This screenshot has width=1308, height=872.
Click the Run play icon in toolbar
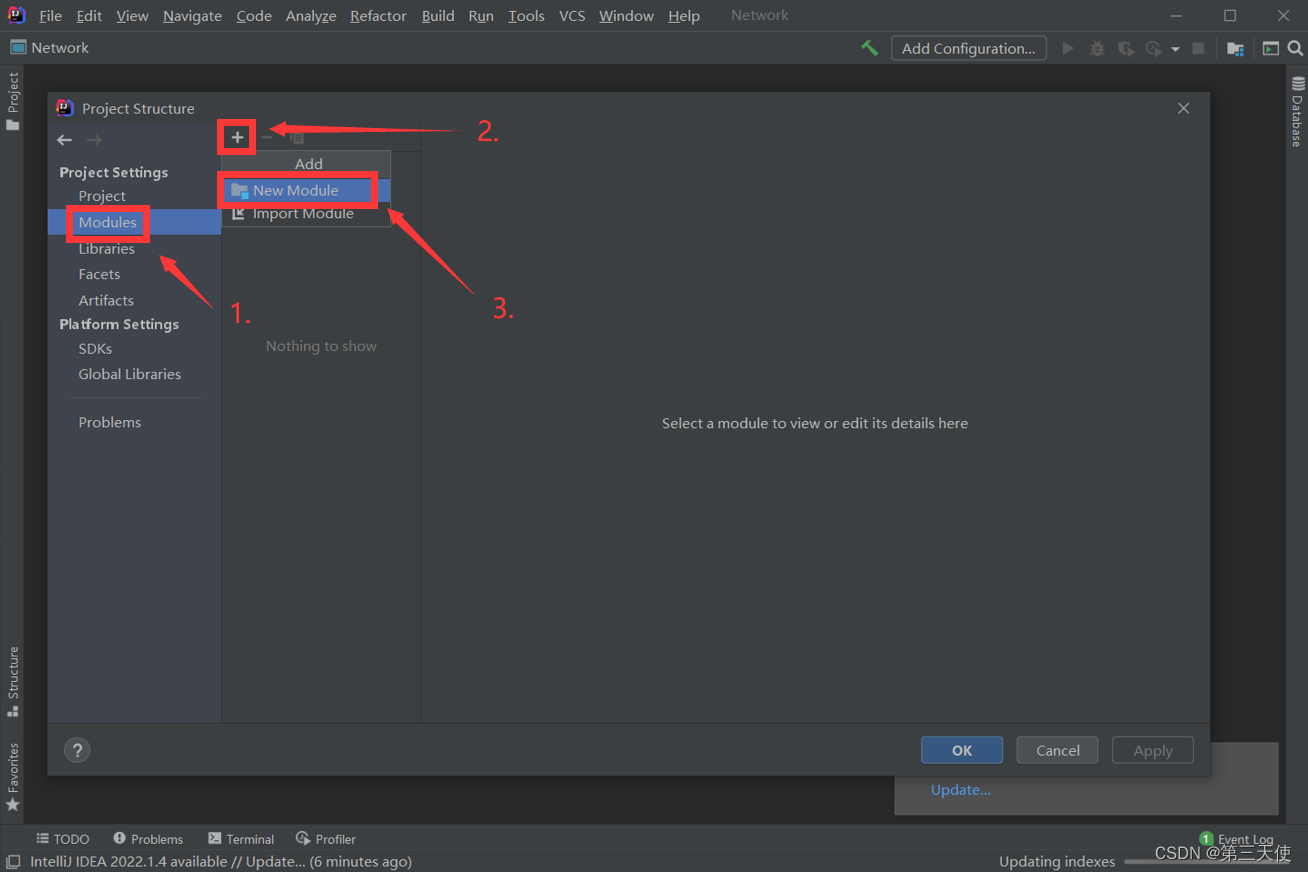tap(1068, 48)
